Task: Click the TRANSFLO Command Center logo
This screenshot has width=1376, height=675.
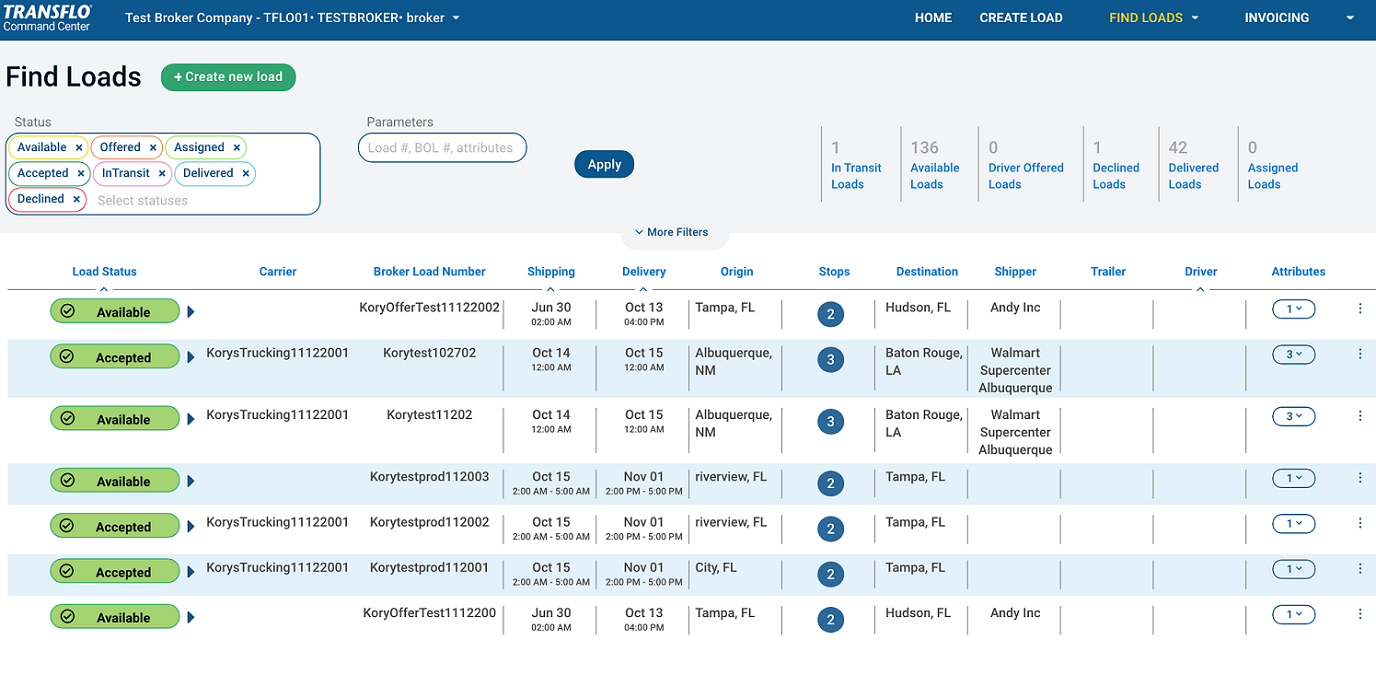Action: tap(47, 18)
